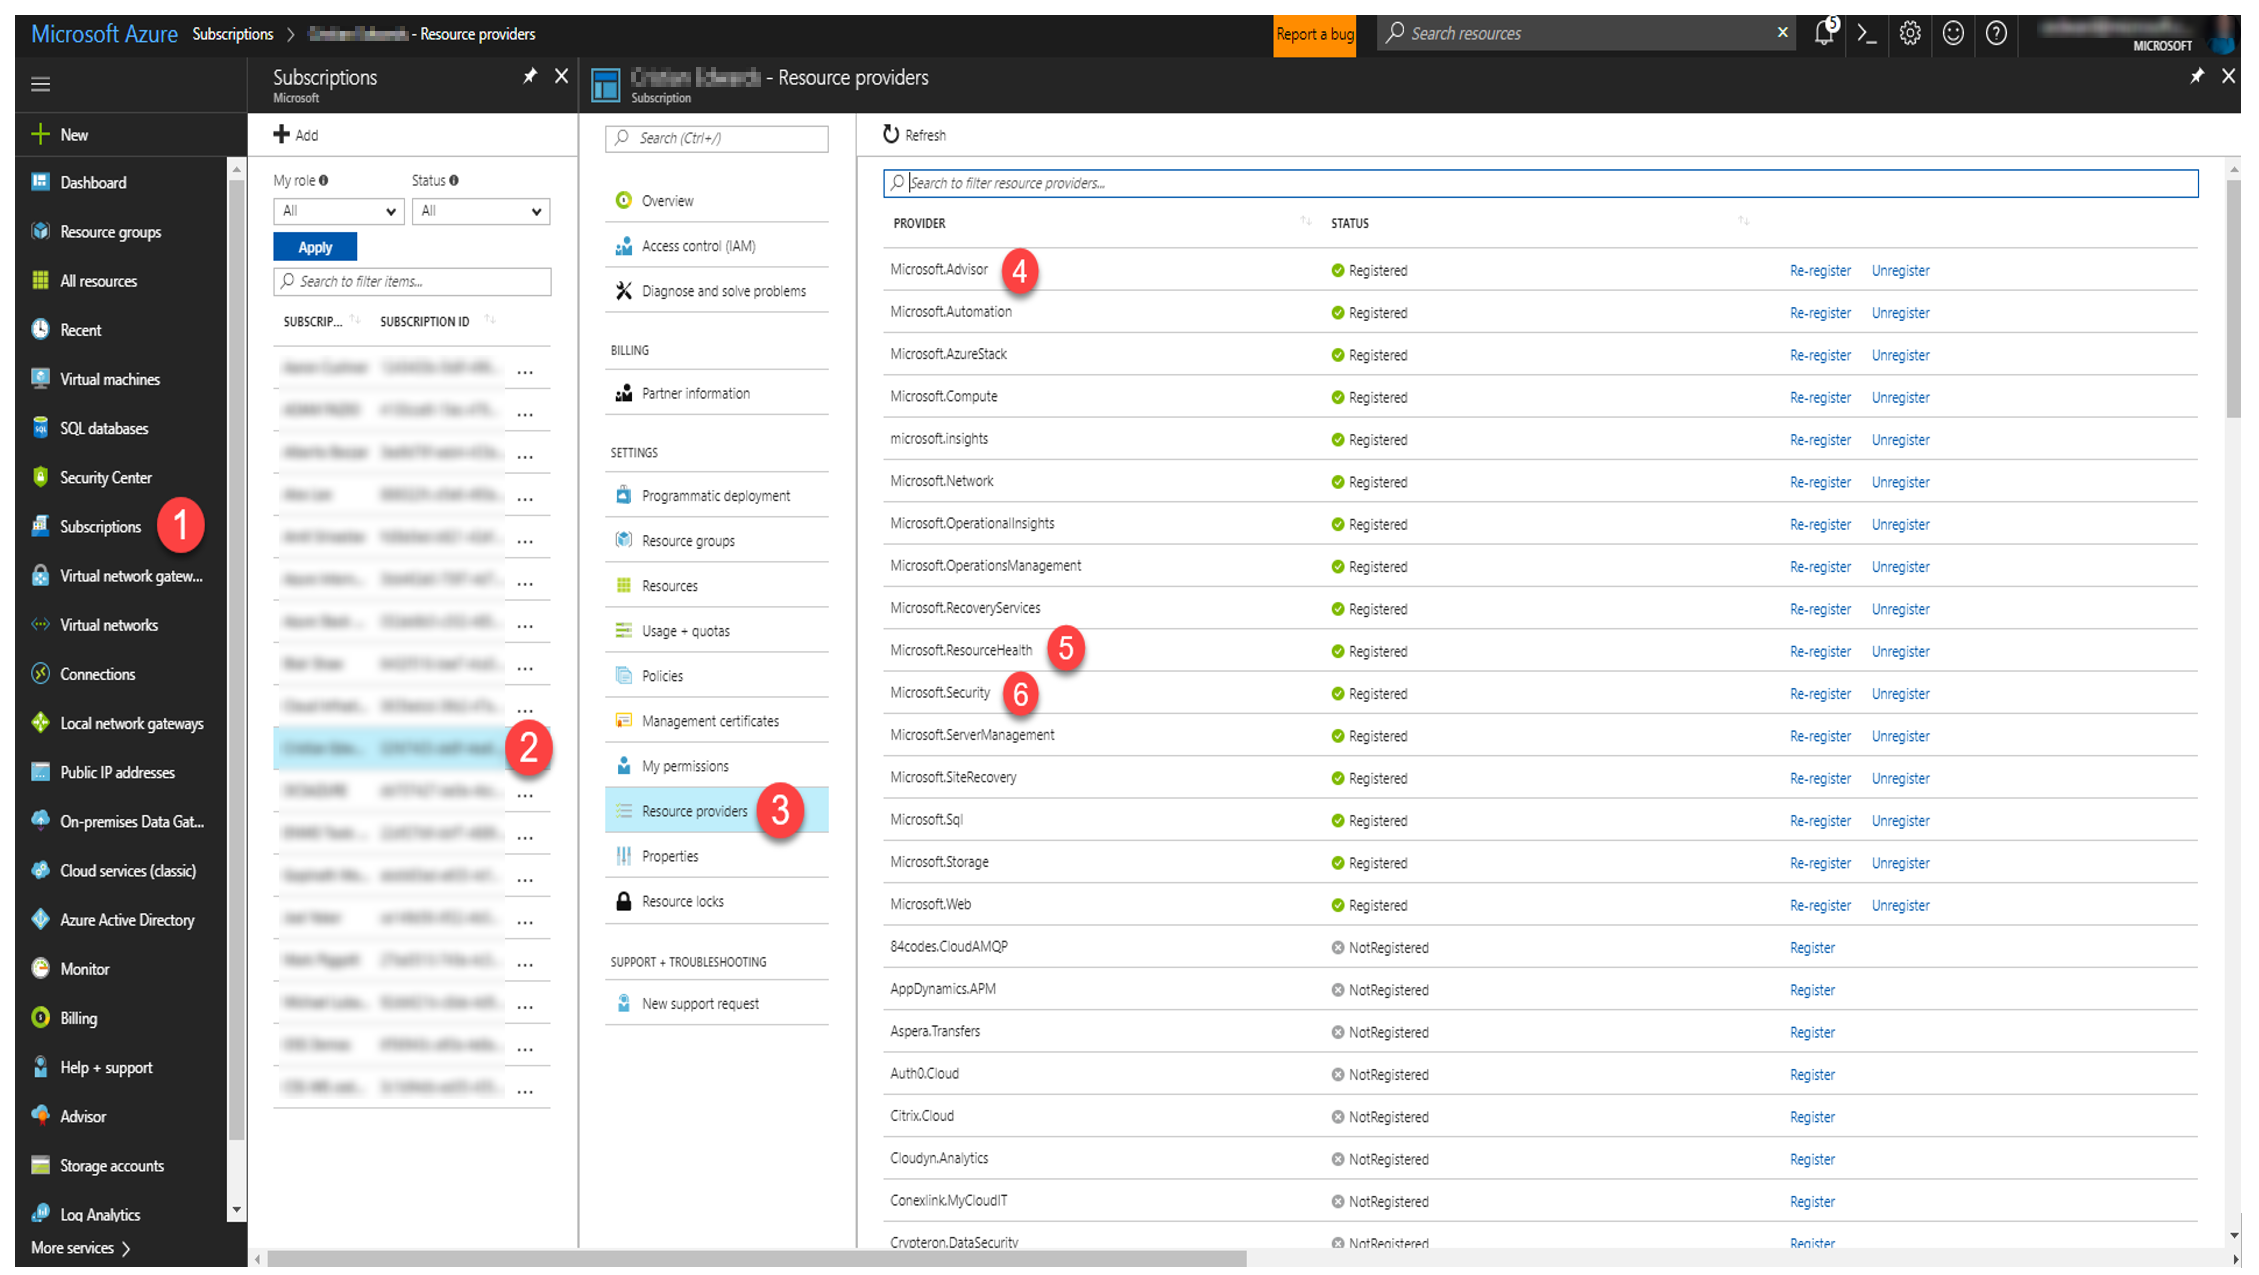Sort by the STATUS column arrows

[1744, 221]
